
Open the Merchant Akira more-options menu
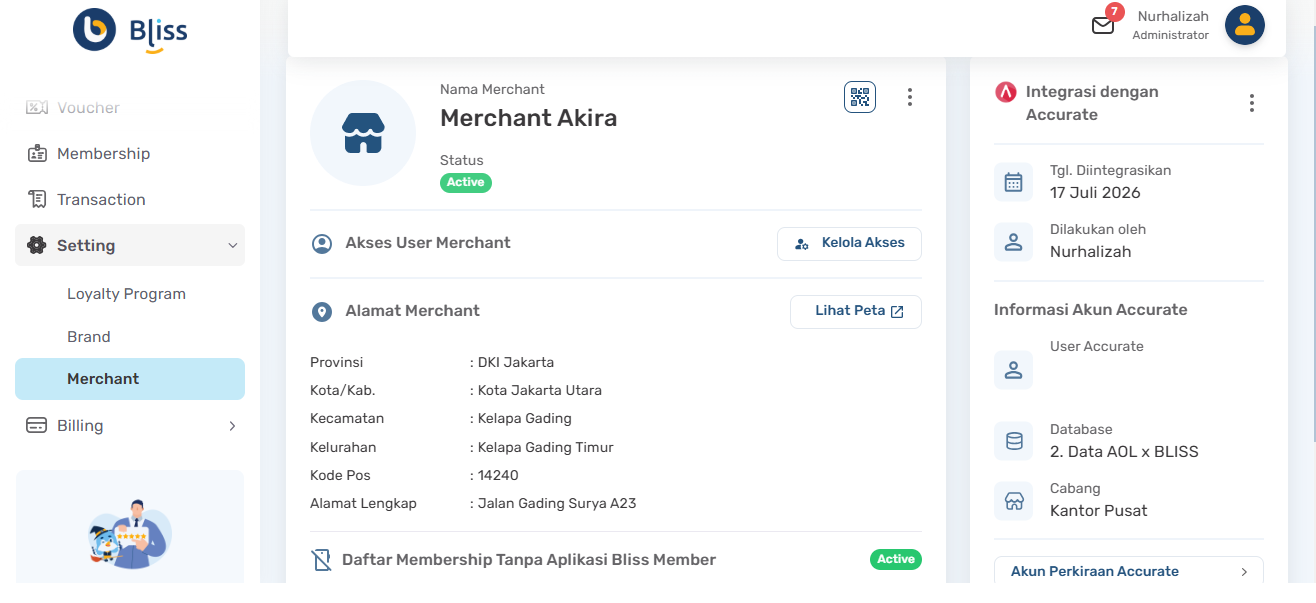(909, 97)
